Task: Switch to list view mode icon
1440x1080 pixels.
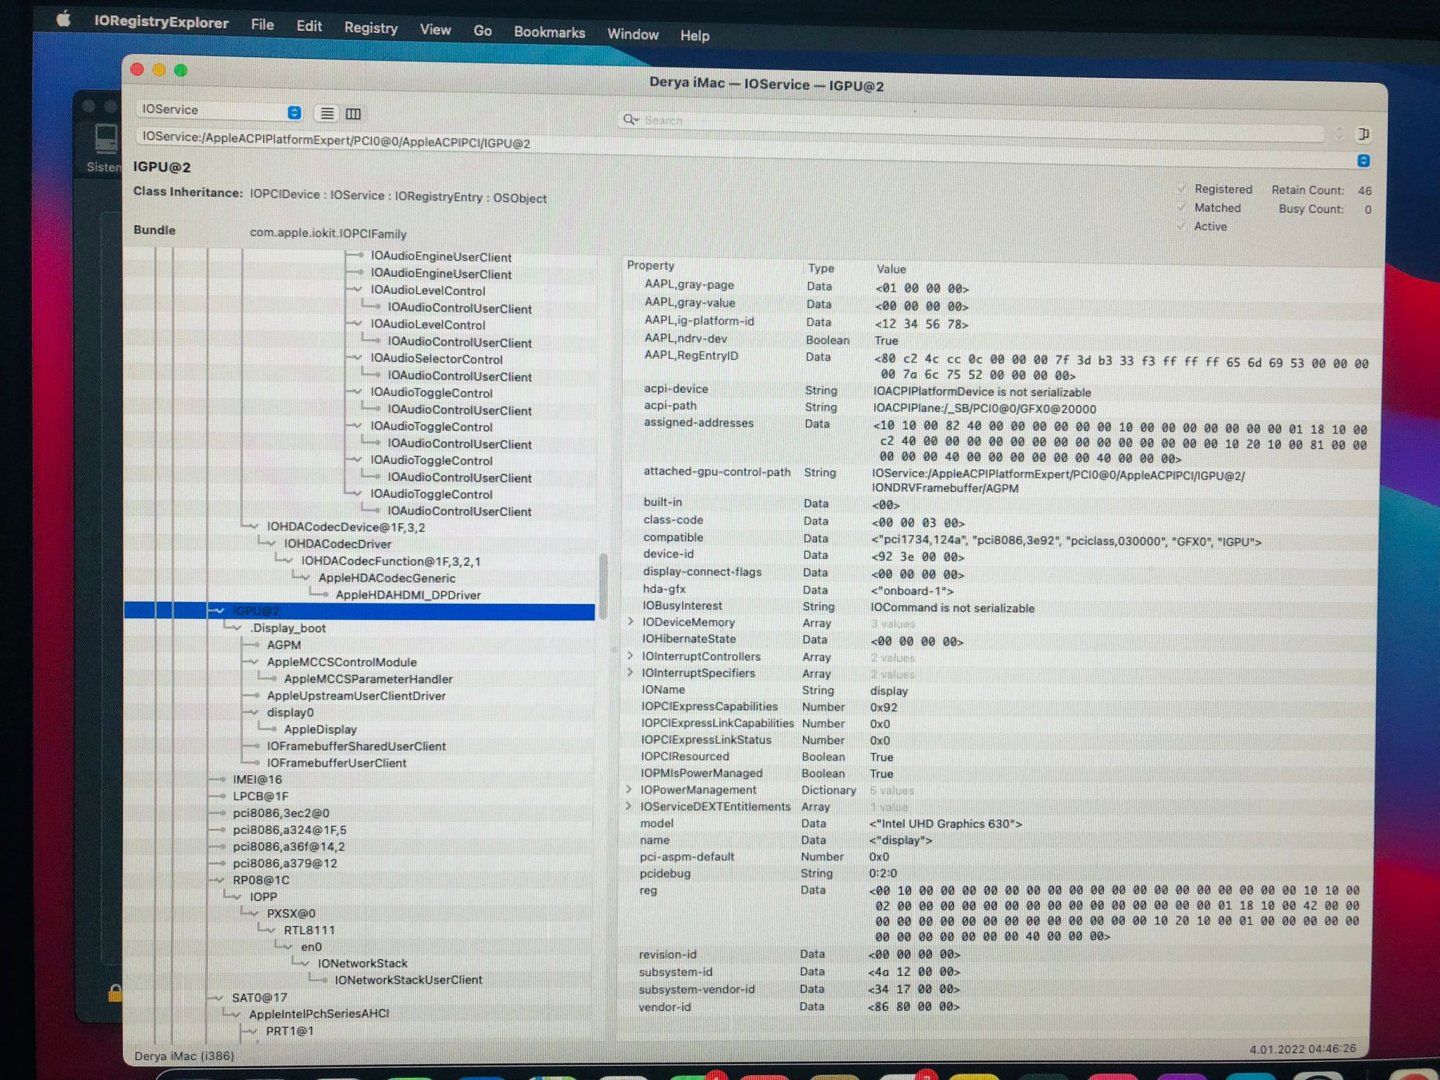Action: 326,113
